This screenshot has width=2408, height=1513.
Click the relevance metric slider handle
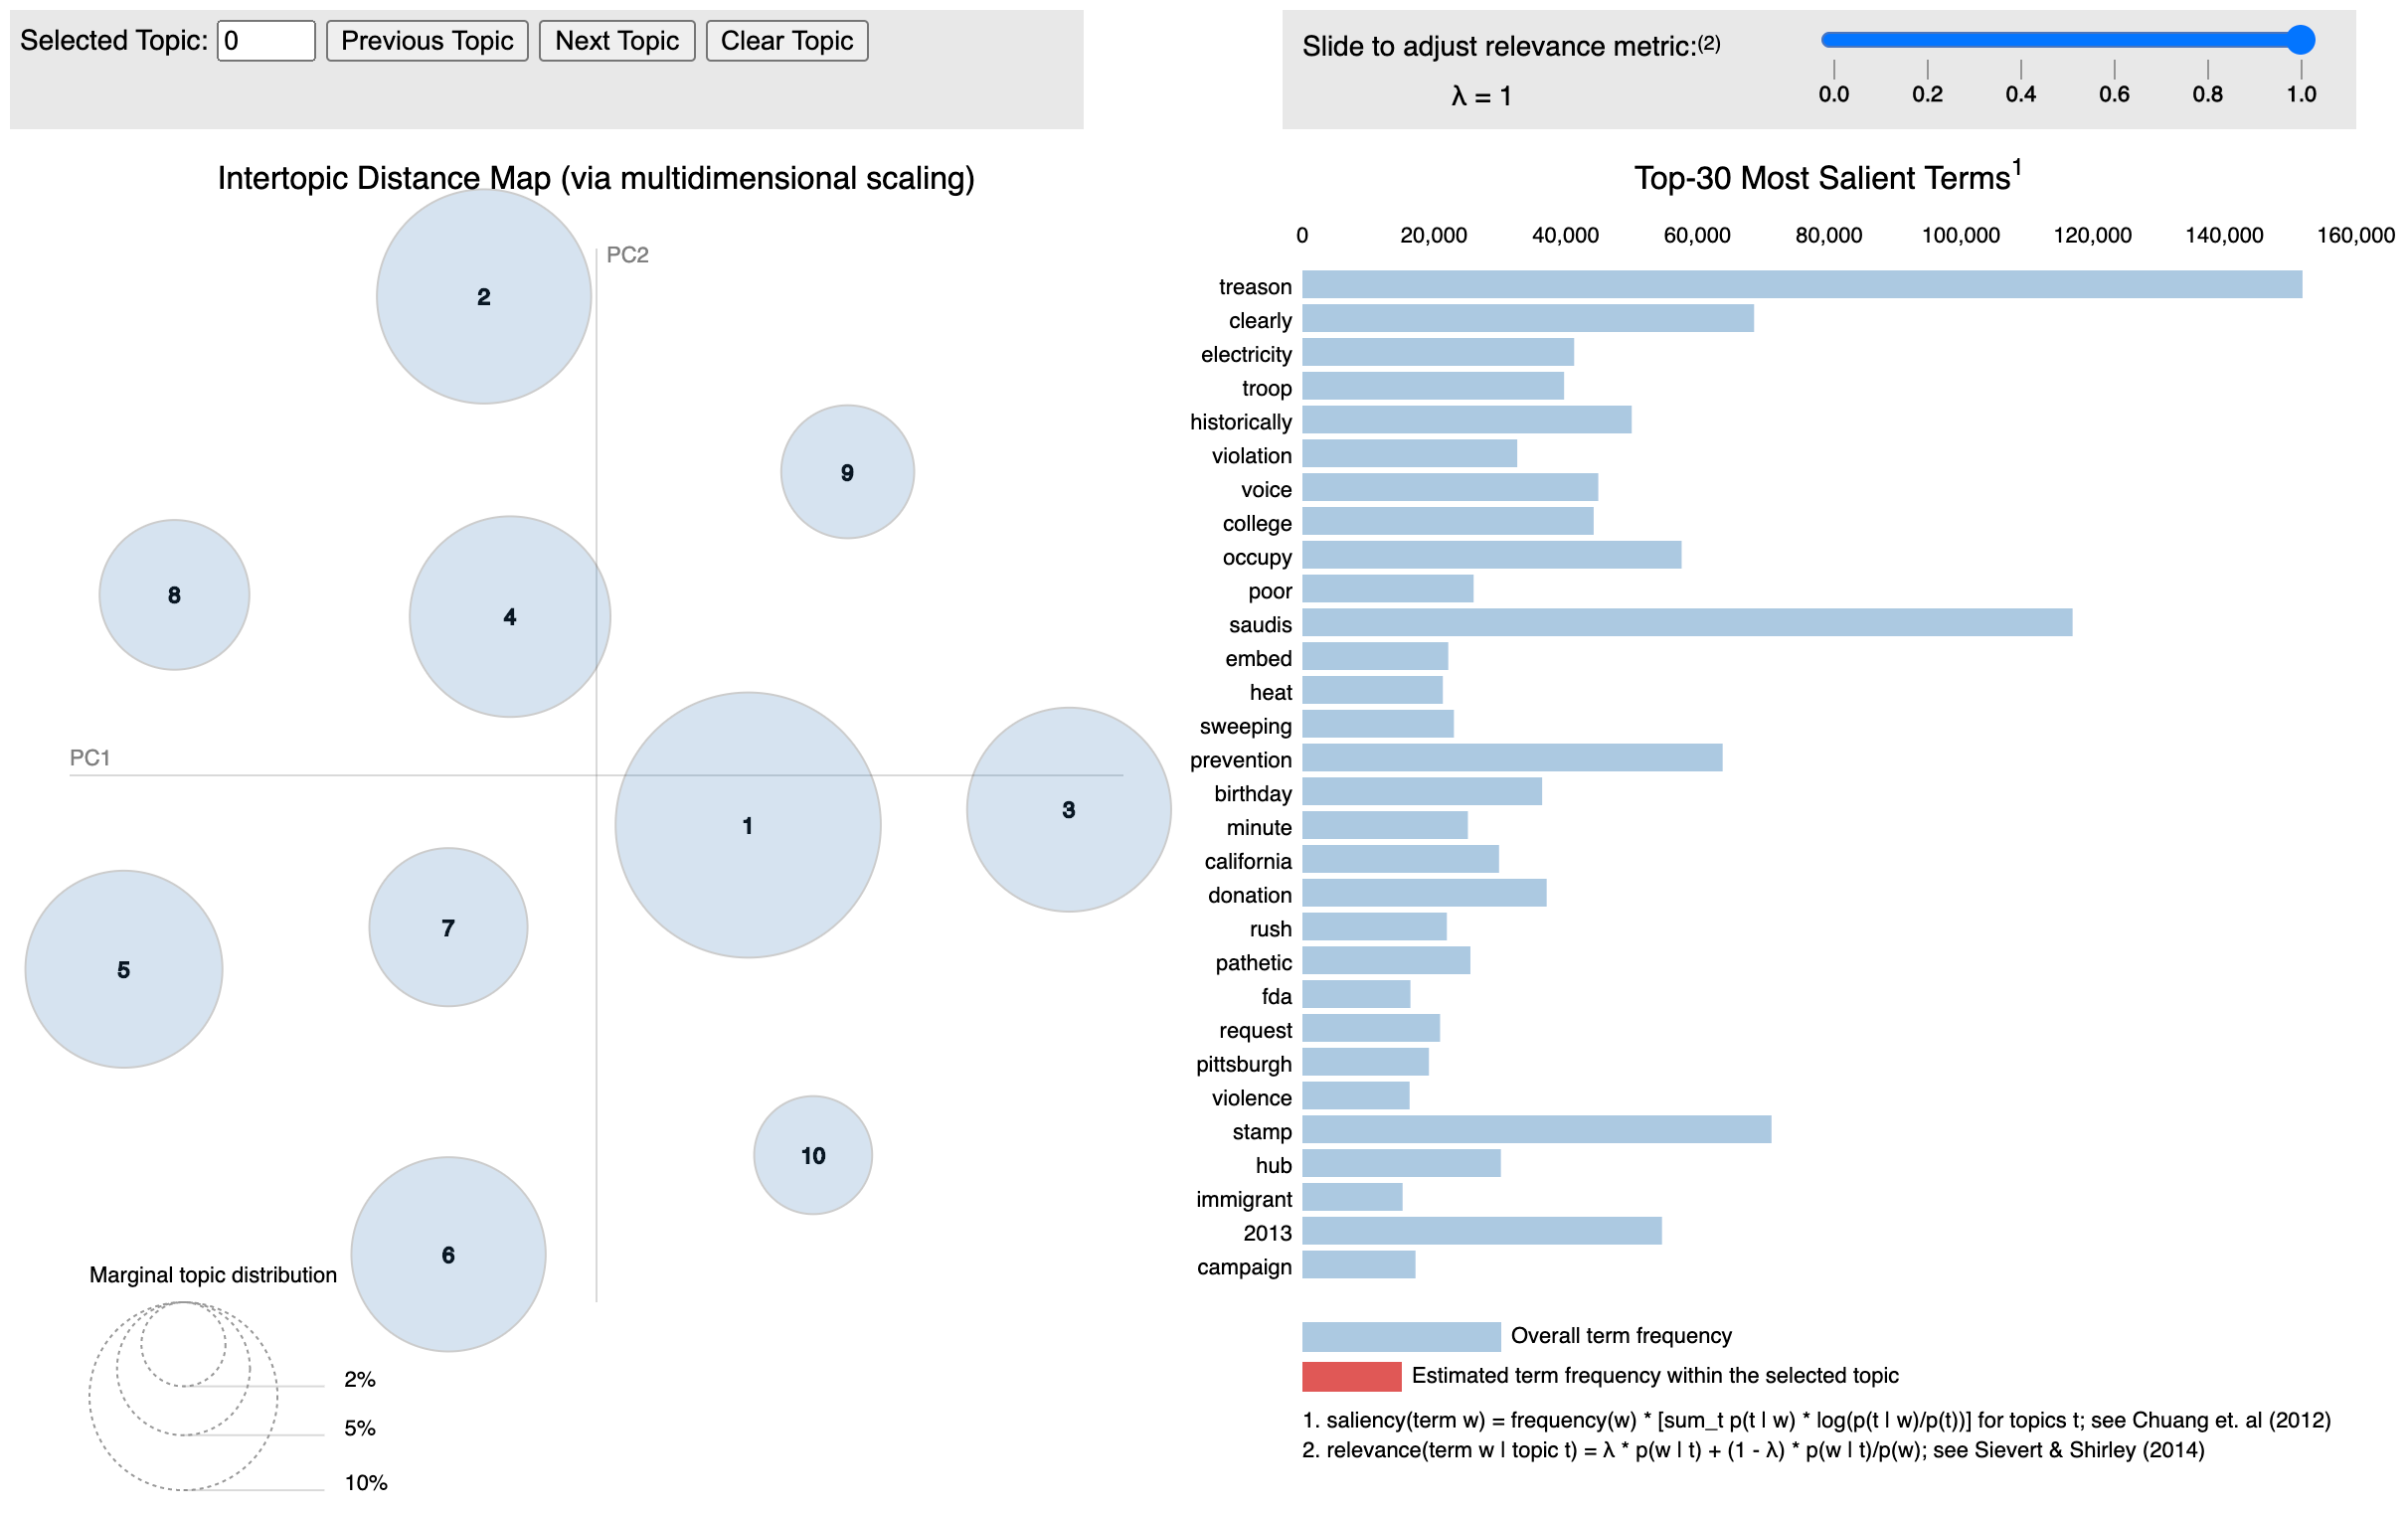tap(2300, 40)
